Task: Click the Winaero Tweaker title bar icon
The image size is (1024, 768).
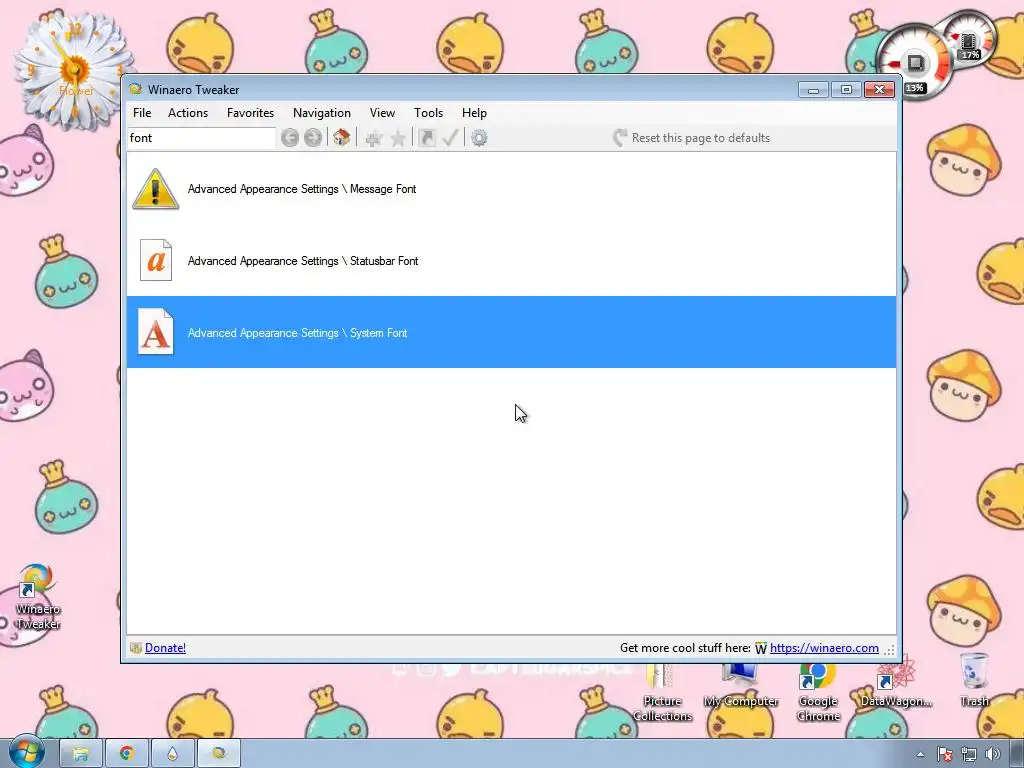Action: (x=136, y=89)
